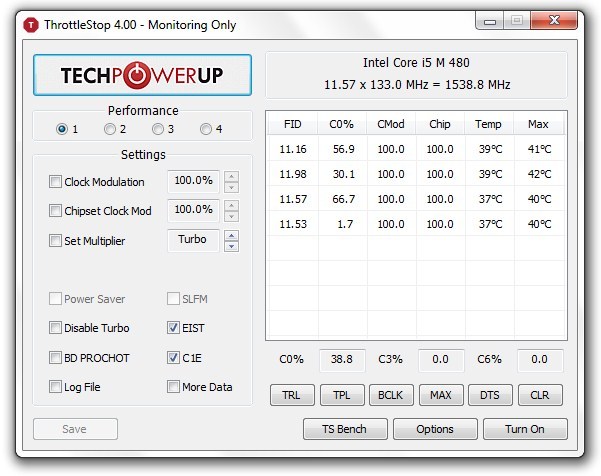The width and height of the screenshot is (601, 476).
Task: Click the BCLK button
Action: pos(391,395)
